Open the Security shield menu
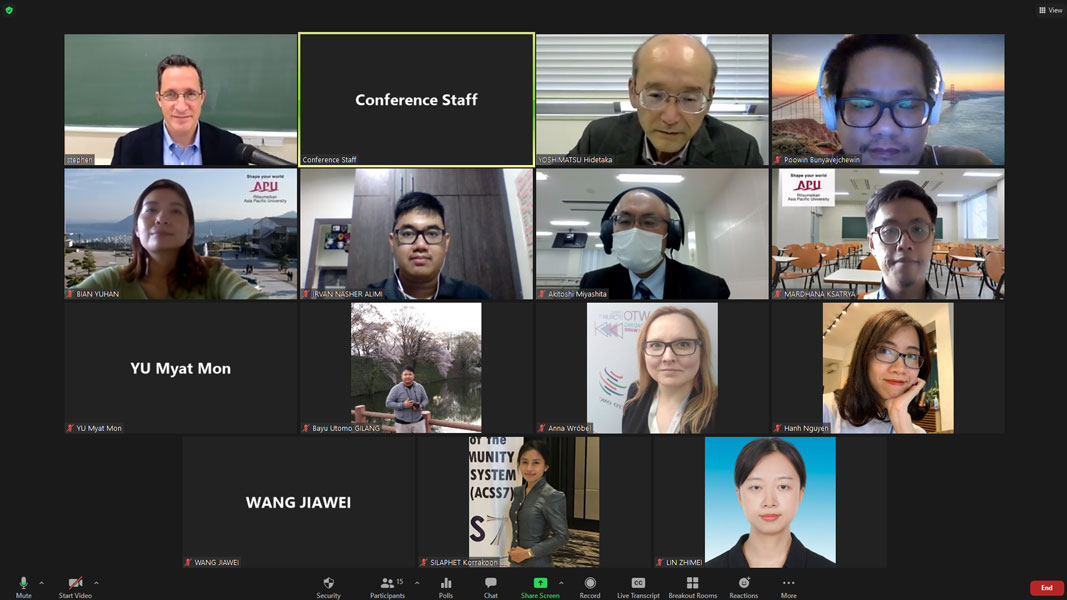The width and height of the screenshot is (1067, 600). coord(328,584)
